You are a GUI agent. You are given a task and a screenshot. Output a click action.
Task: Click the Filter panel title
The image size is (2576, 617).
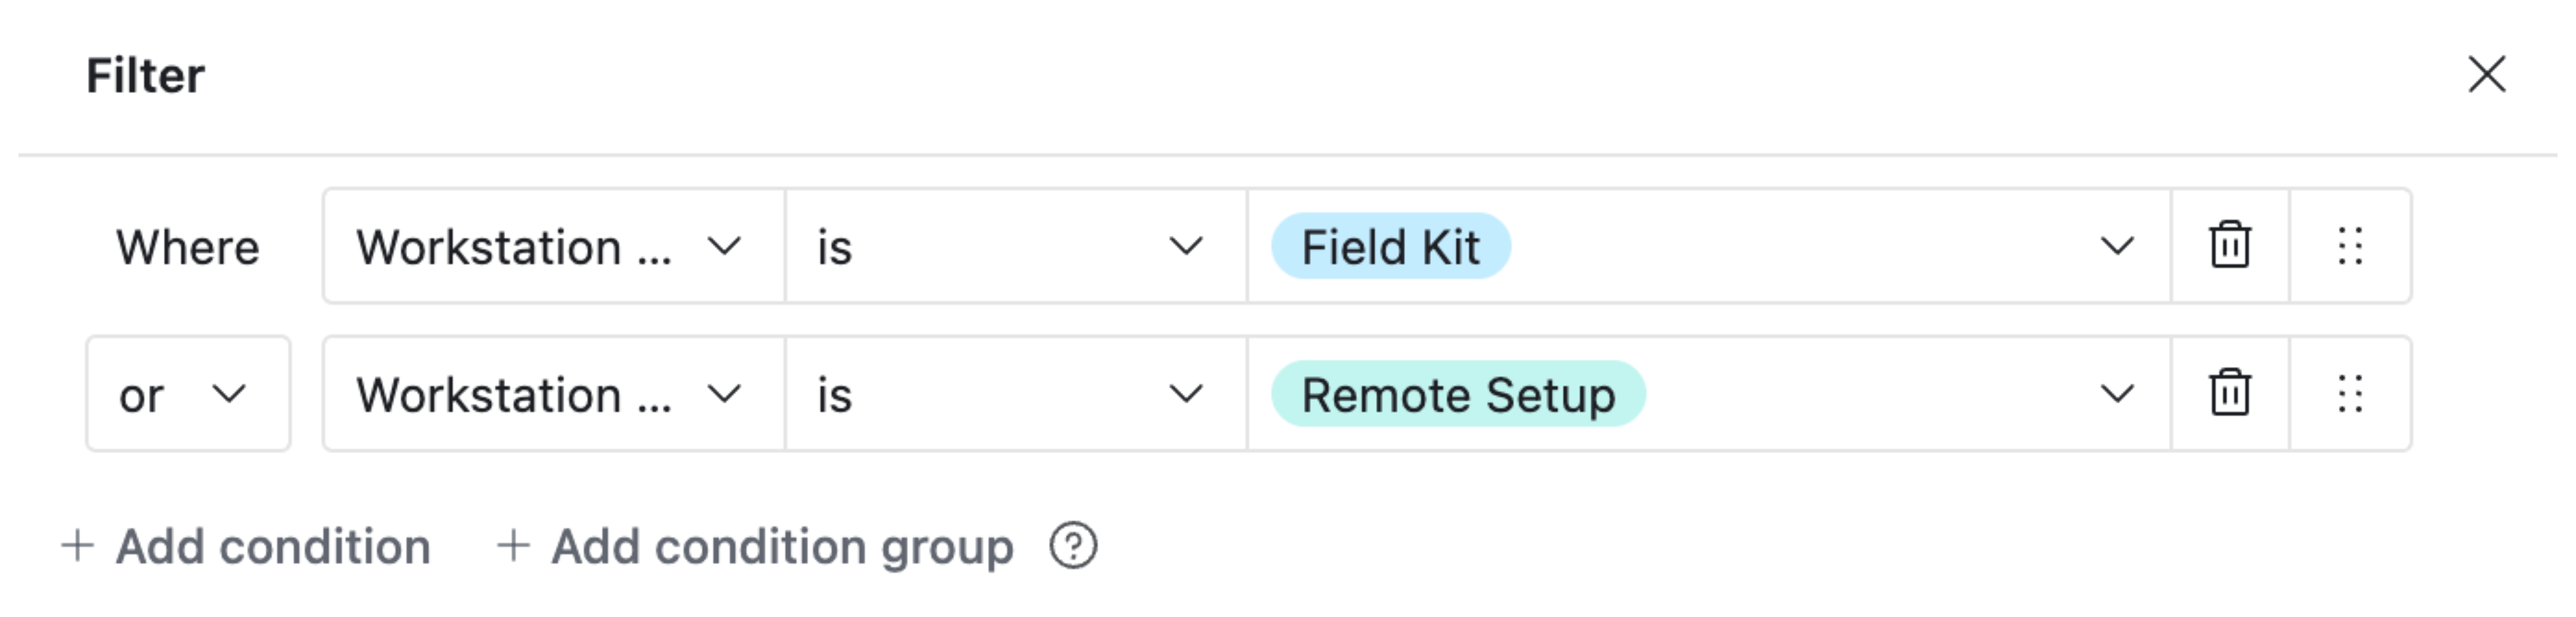tap(145, 76)
